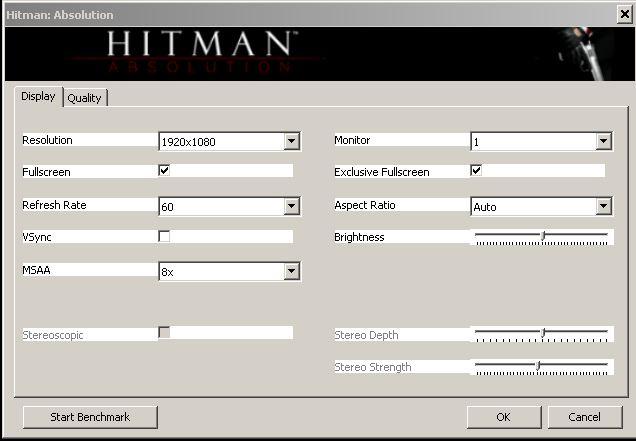
Task: Switch to the Quality tab
Action: (x=86, y=98)
